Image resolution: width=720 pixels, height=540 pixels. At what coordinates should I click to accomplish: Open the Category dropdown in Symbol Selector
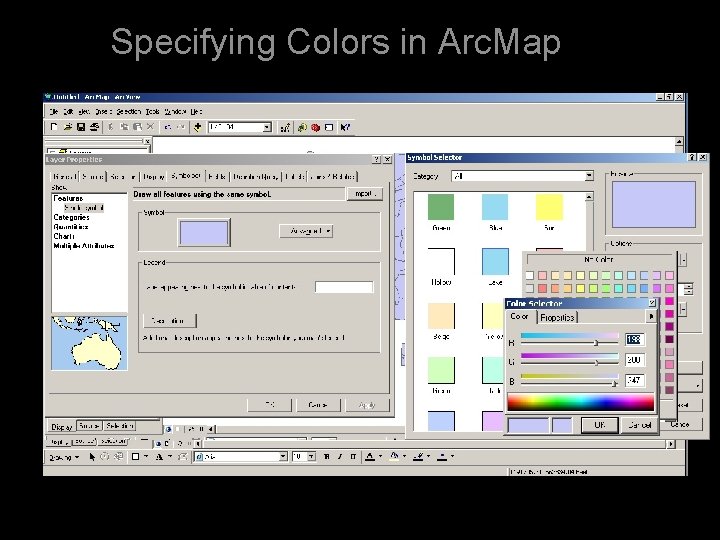click(x=589, y=176)
